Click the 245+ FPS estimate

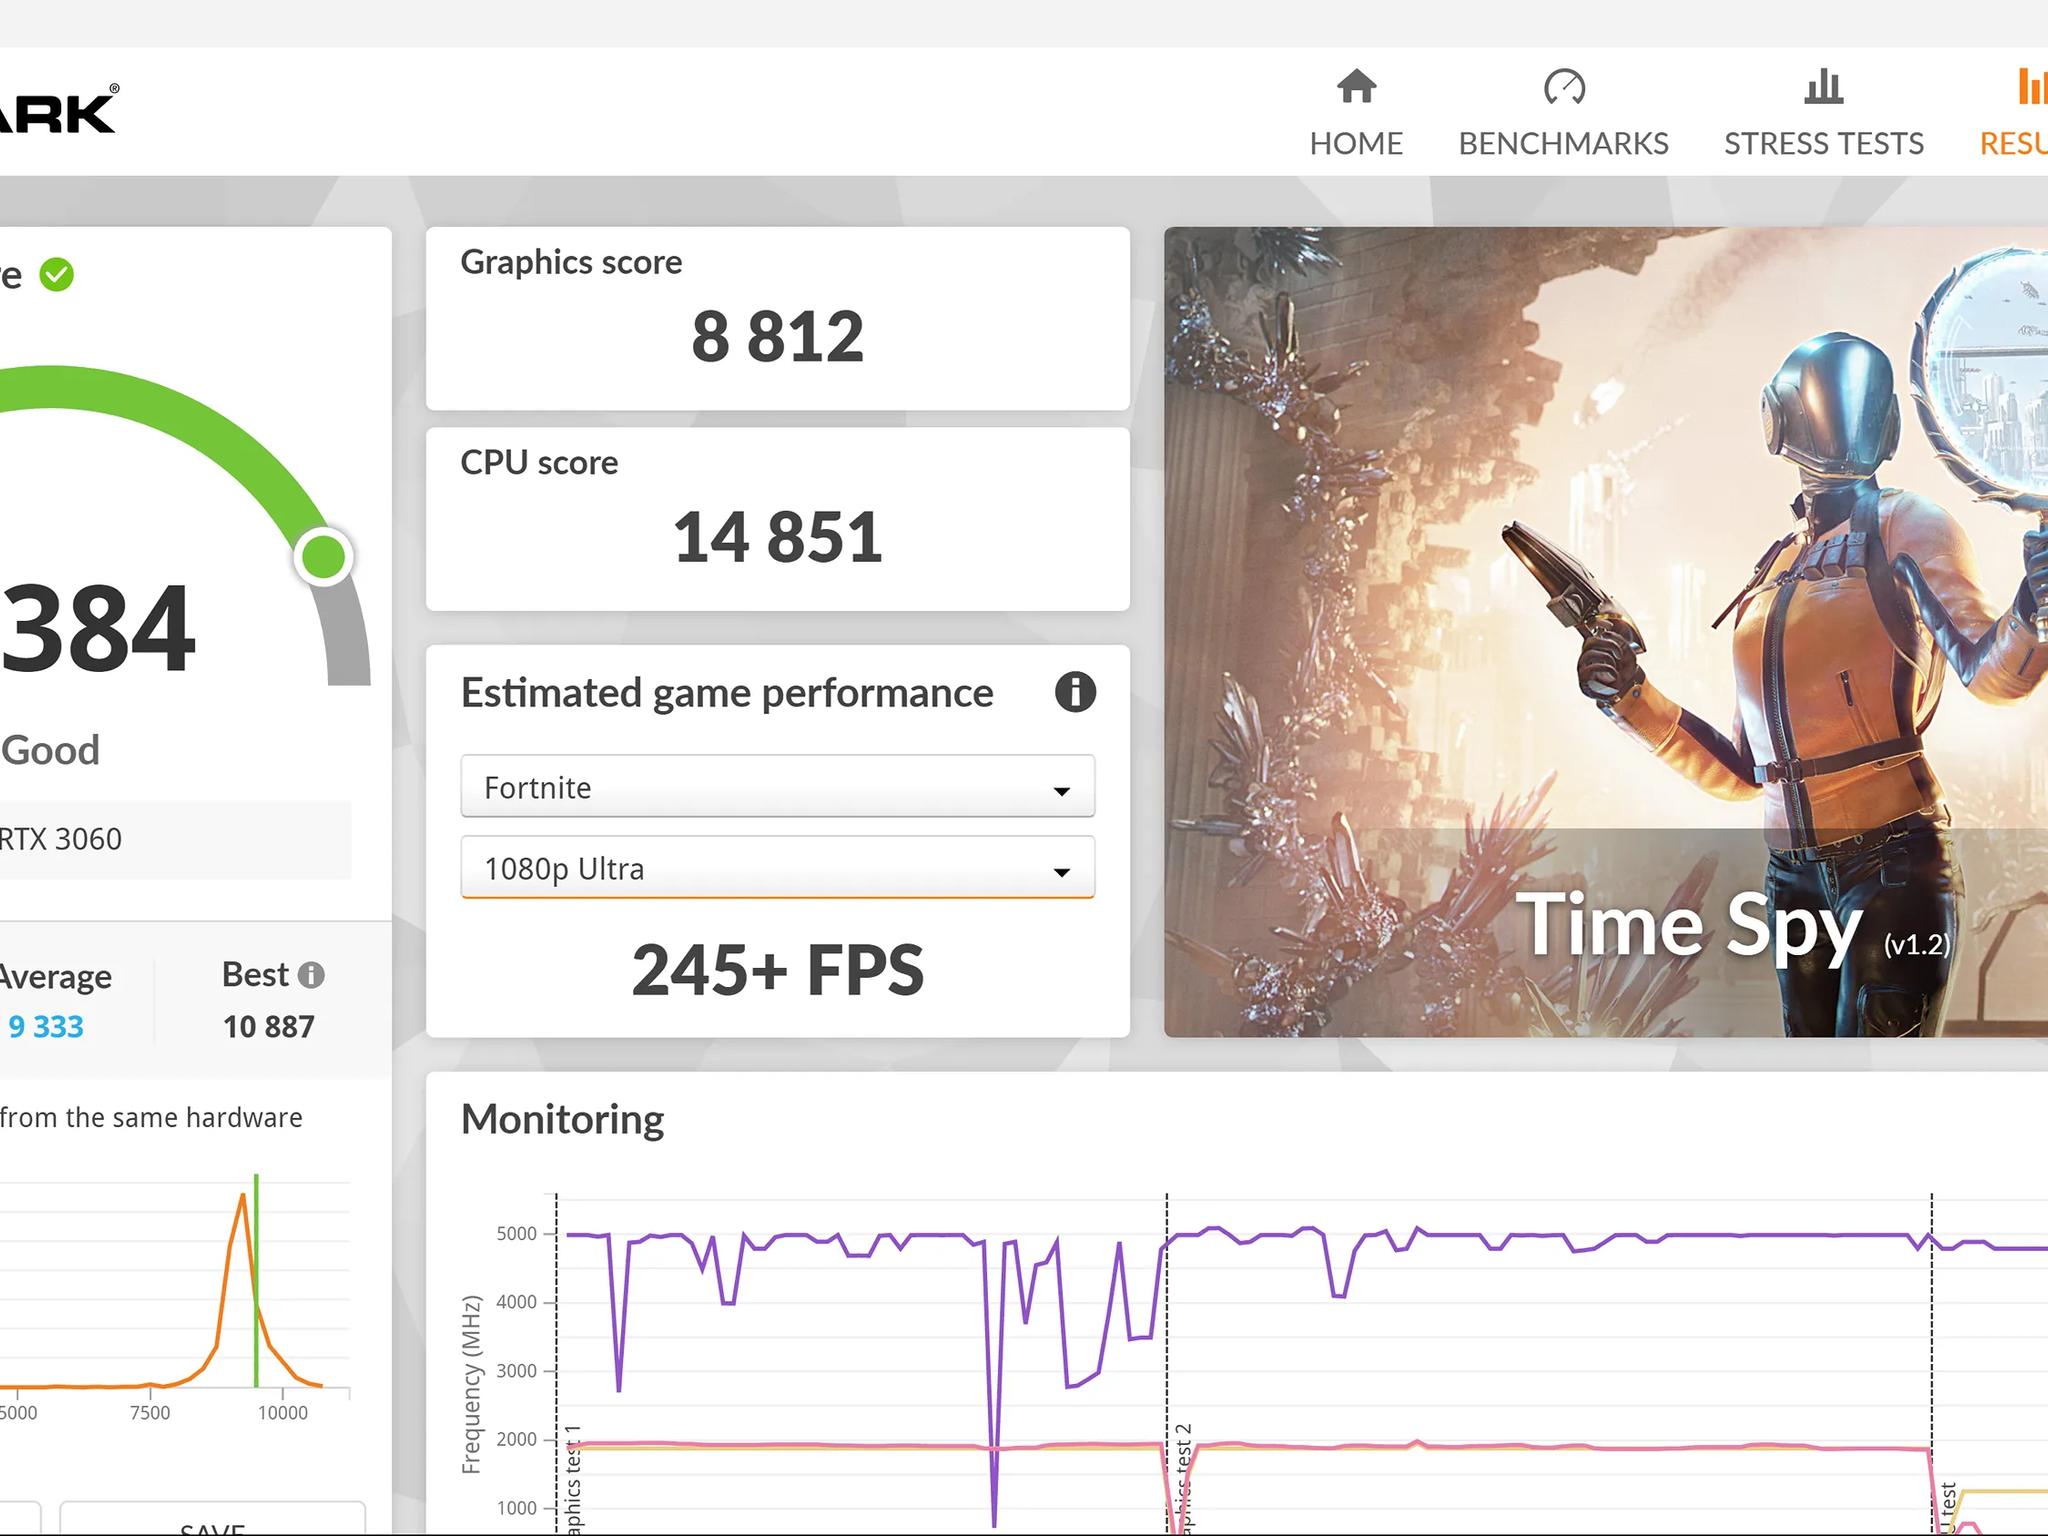coord(777,970)
